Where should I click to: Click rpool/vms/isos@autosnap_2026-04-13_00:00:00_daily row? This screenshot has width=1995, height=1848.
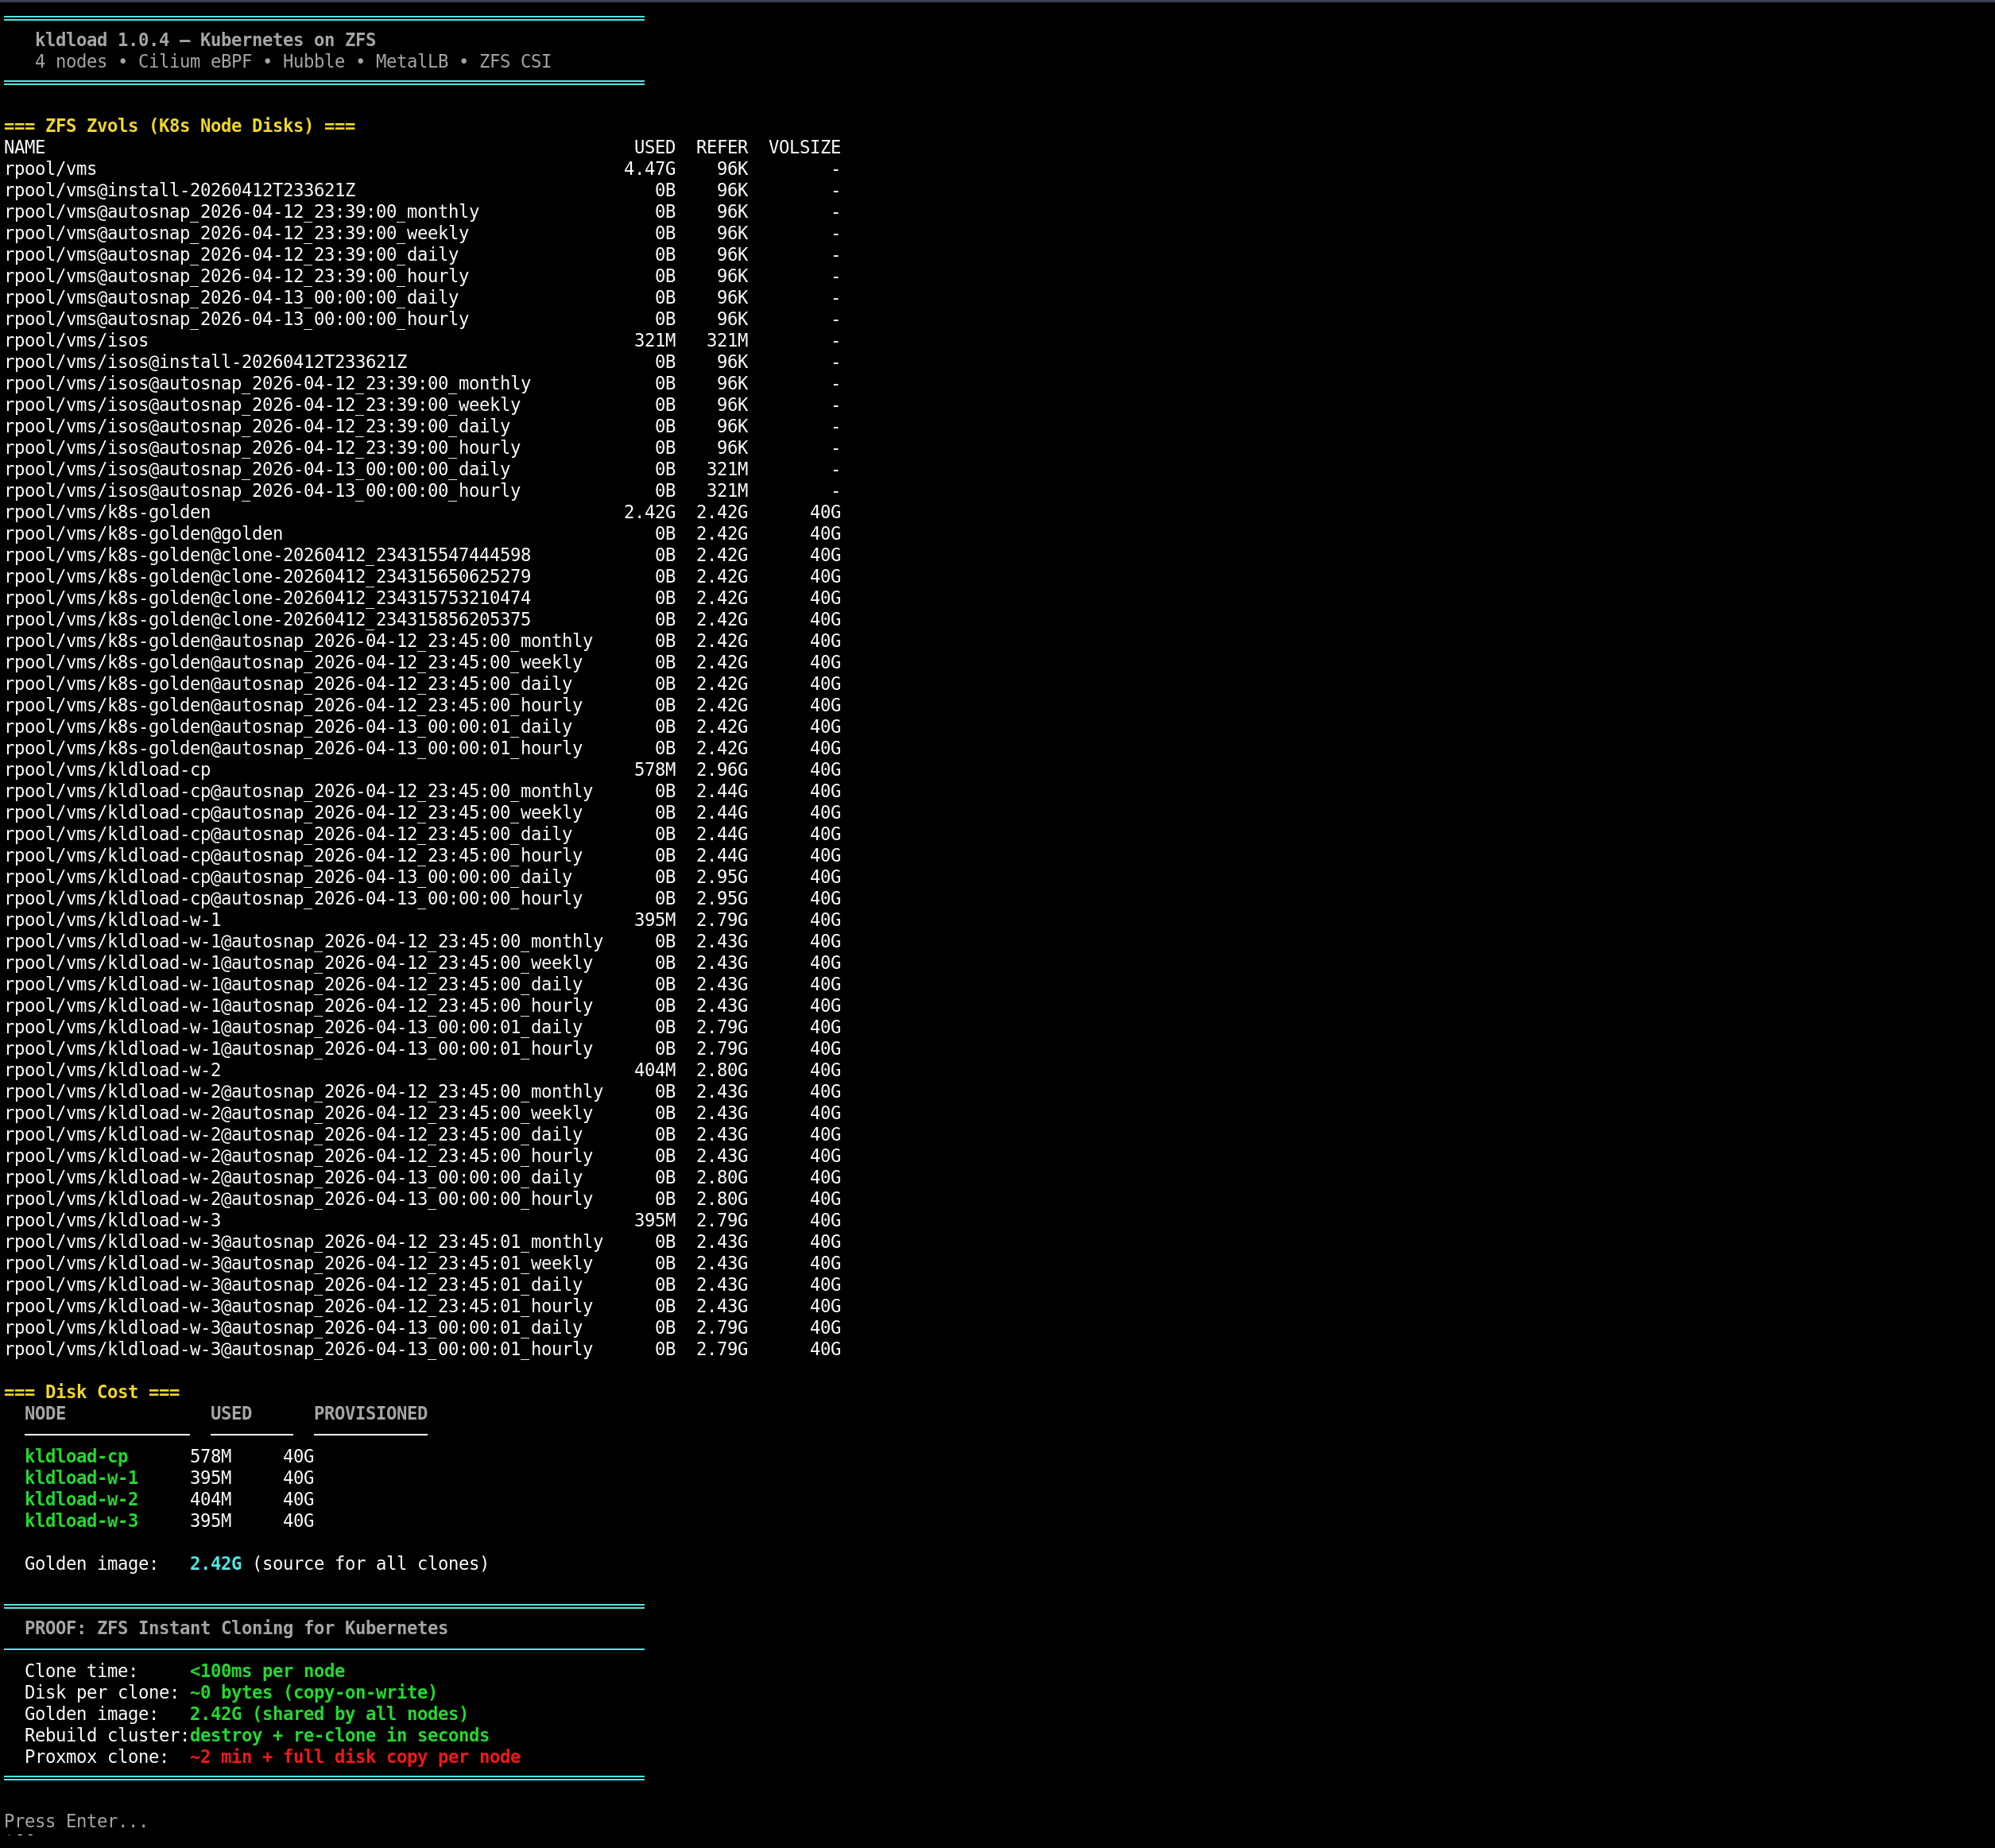click(422, 469)
